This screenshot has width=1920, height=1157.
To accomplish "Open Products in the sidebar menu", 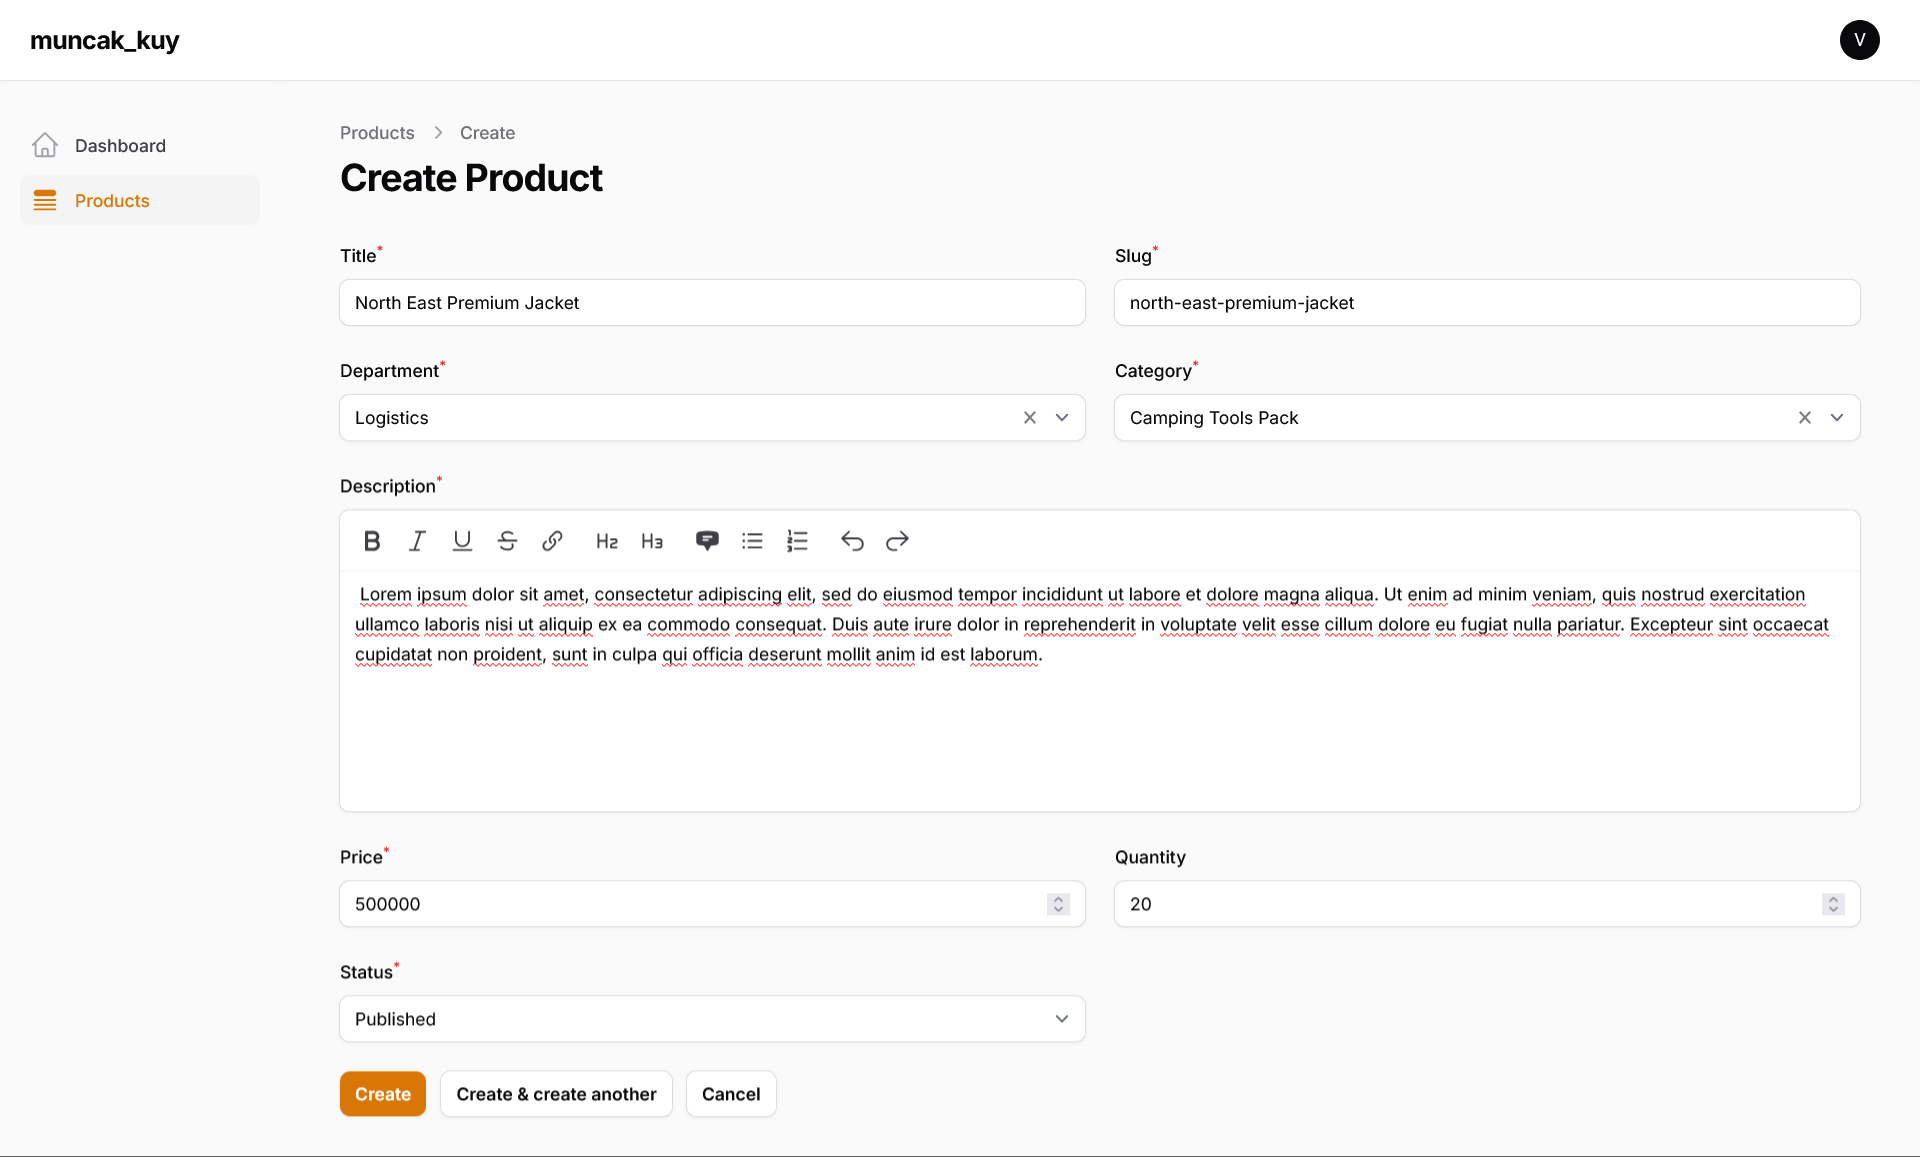I will (112, 201).
